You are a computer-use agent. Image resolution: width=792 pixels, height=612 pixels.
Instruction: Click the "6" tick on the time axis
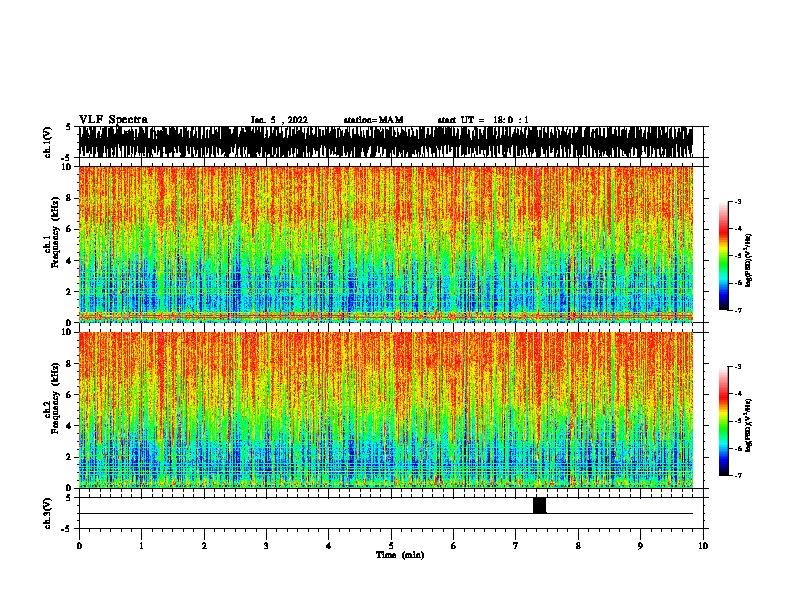pyautogui.click(x=453, y=546)
